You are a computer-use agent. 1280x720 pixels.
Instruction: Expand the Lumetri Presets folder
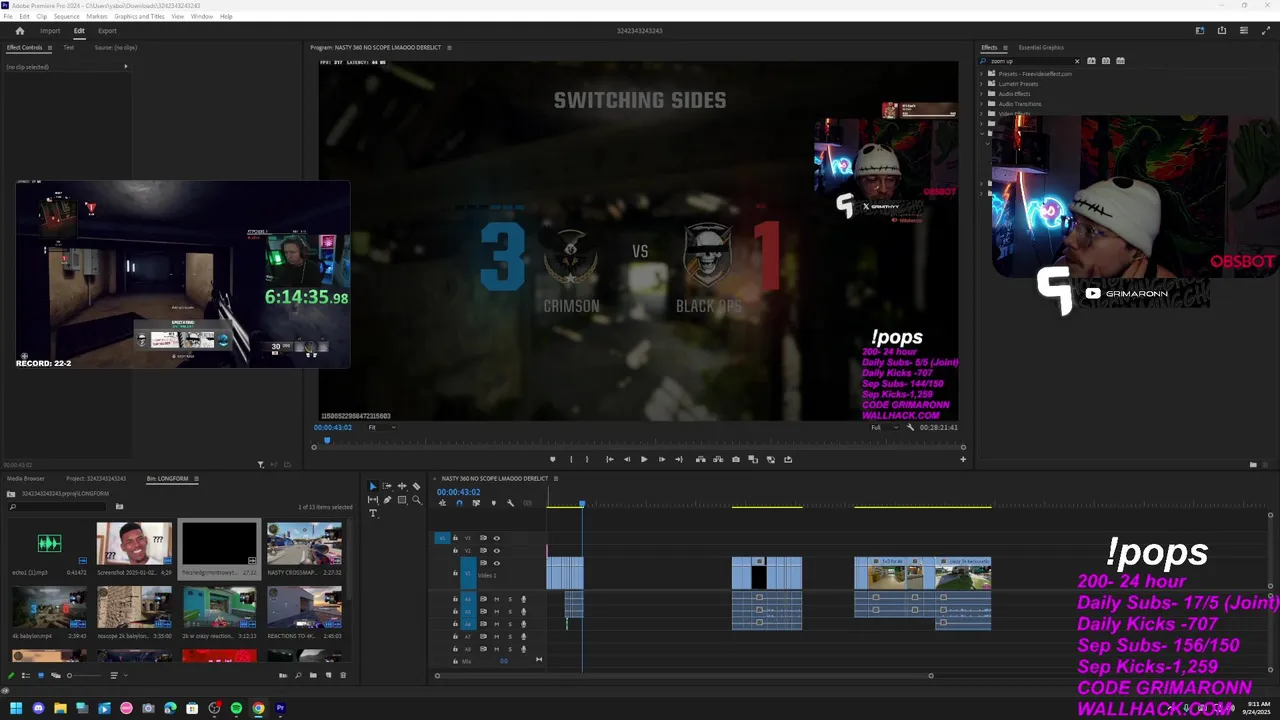[981, 84]
